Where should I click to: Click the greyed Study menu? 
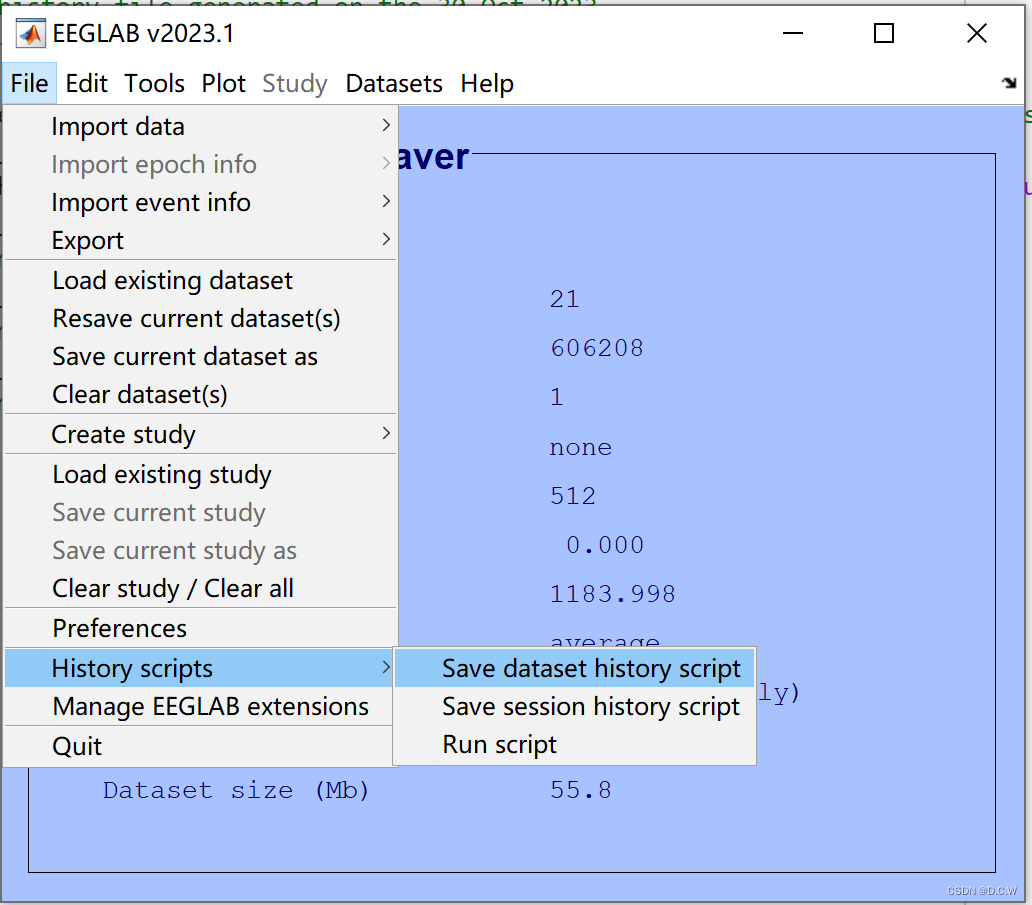click(x=294, y=84)
